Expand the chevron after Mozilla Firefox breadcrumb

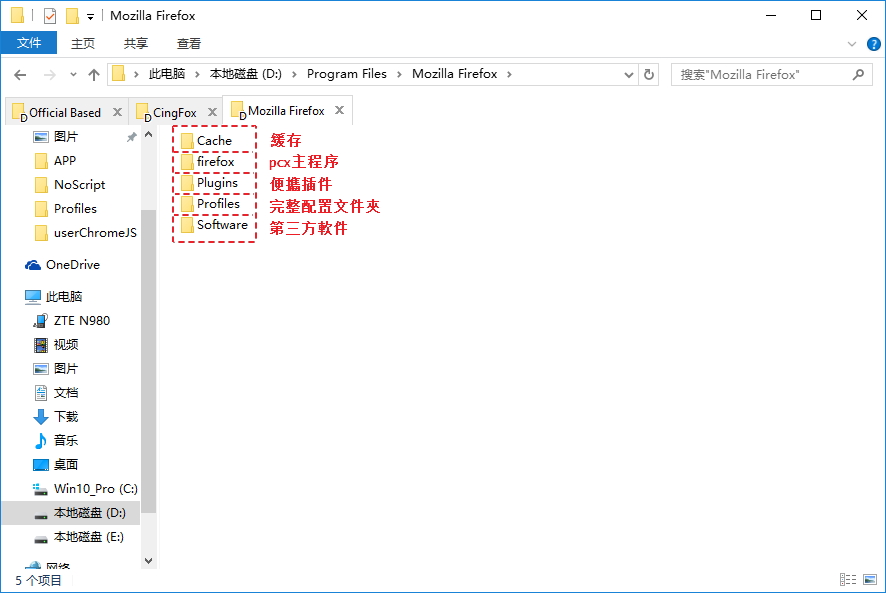pos(509,74)
